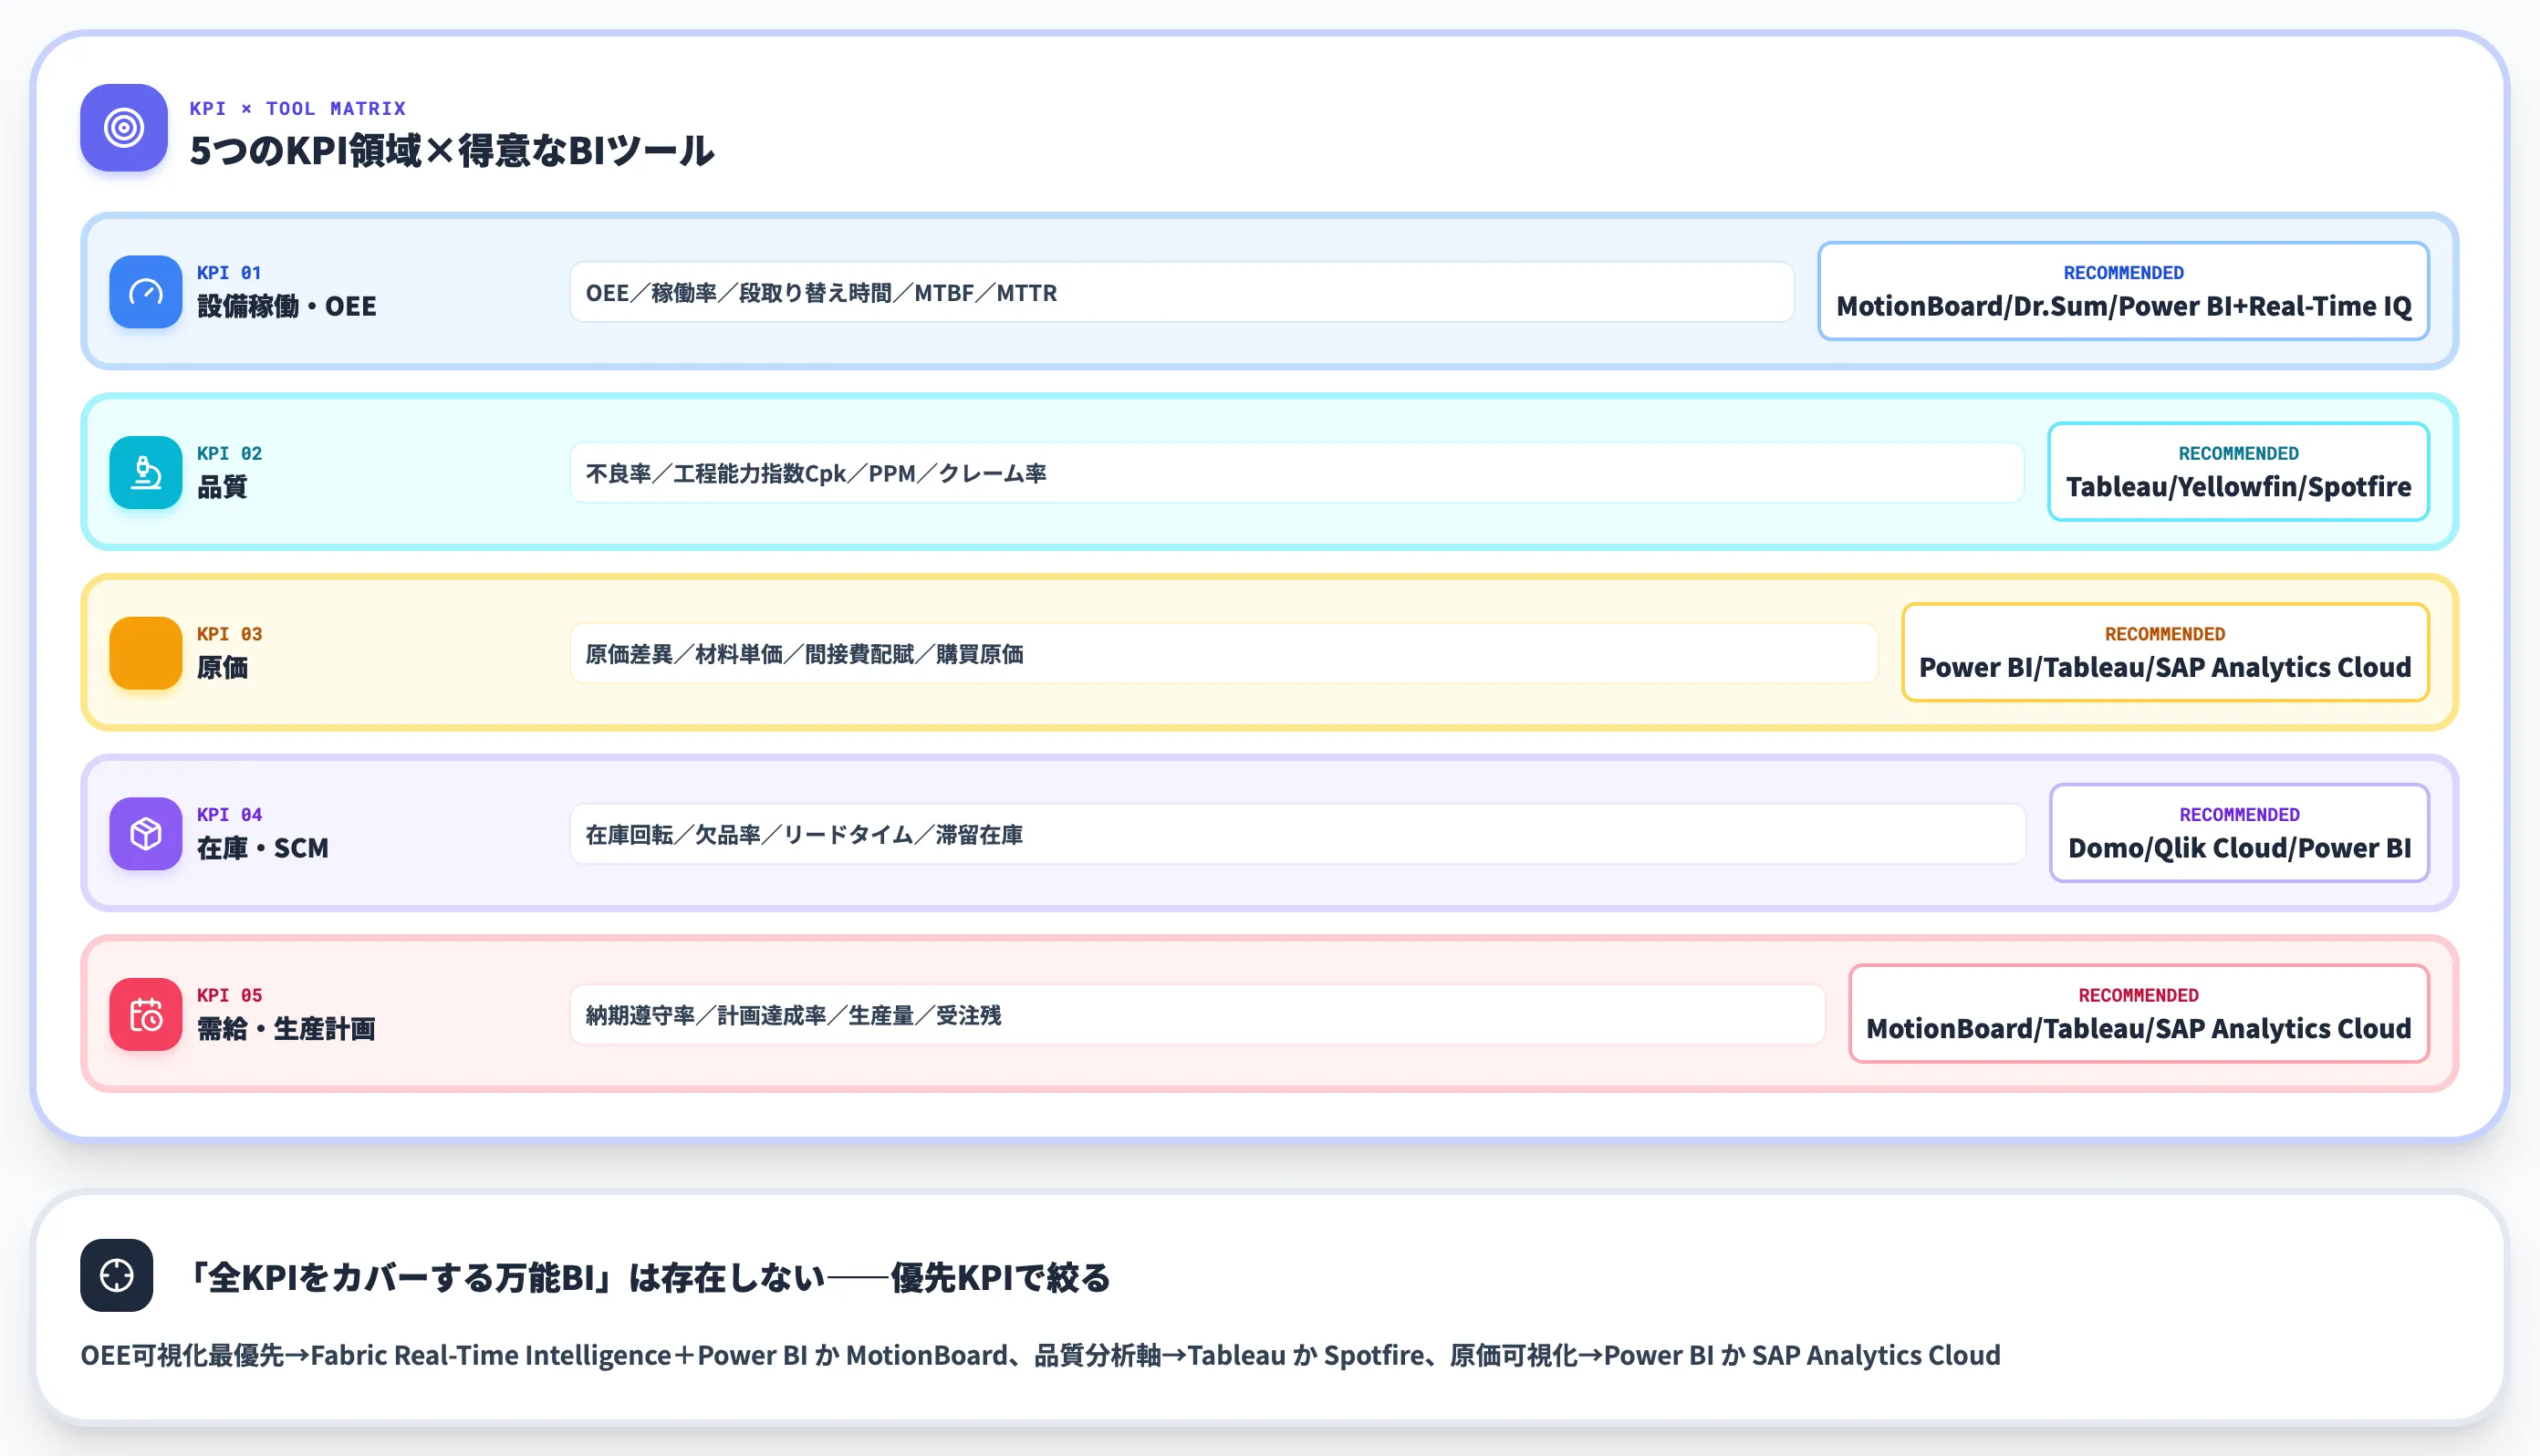Click the 原価 title
Viewport: 2540px width, 1456px height.
222,667
